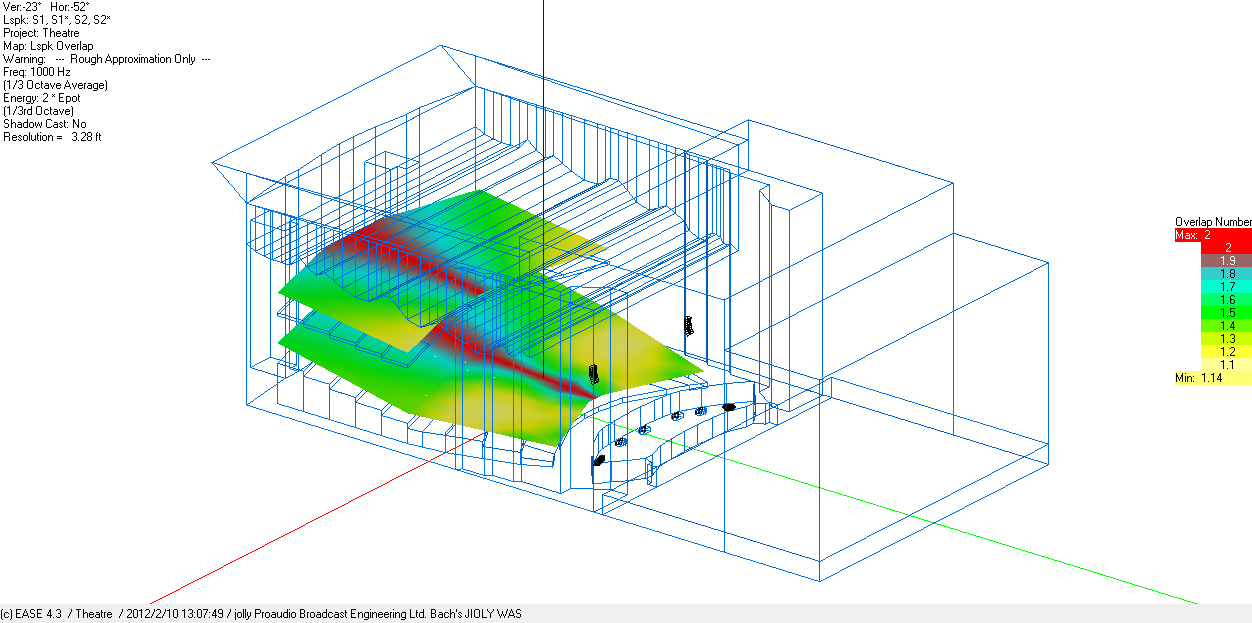Click the right hanging line-array loudspeaker near the side wall

(x=688, y=325)
